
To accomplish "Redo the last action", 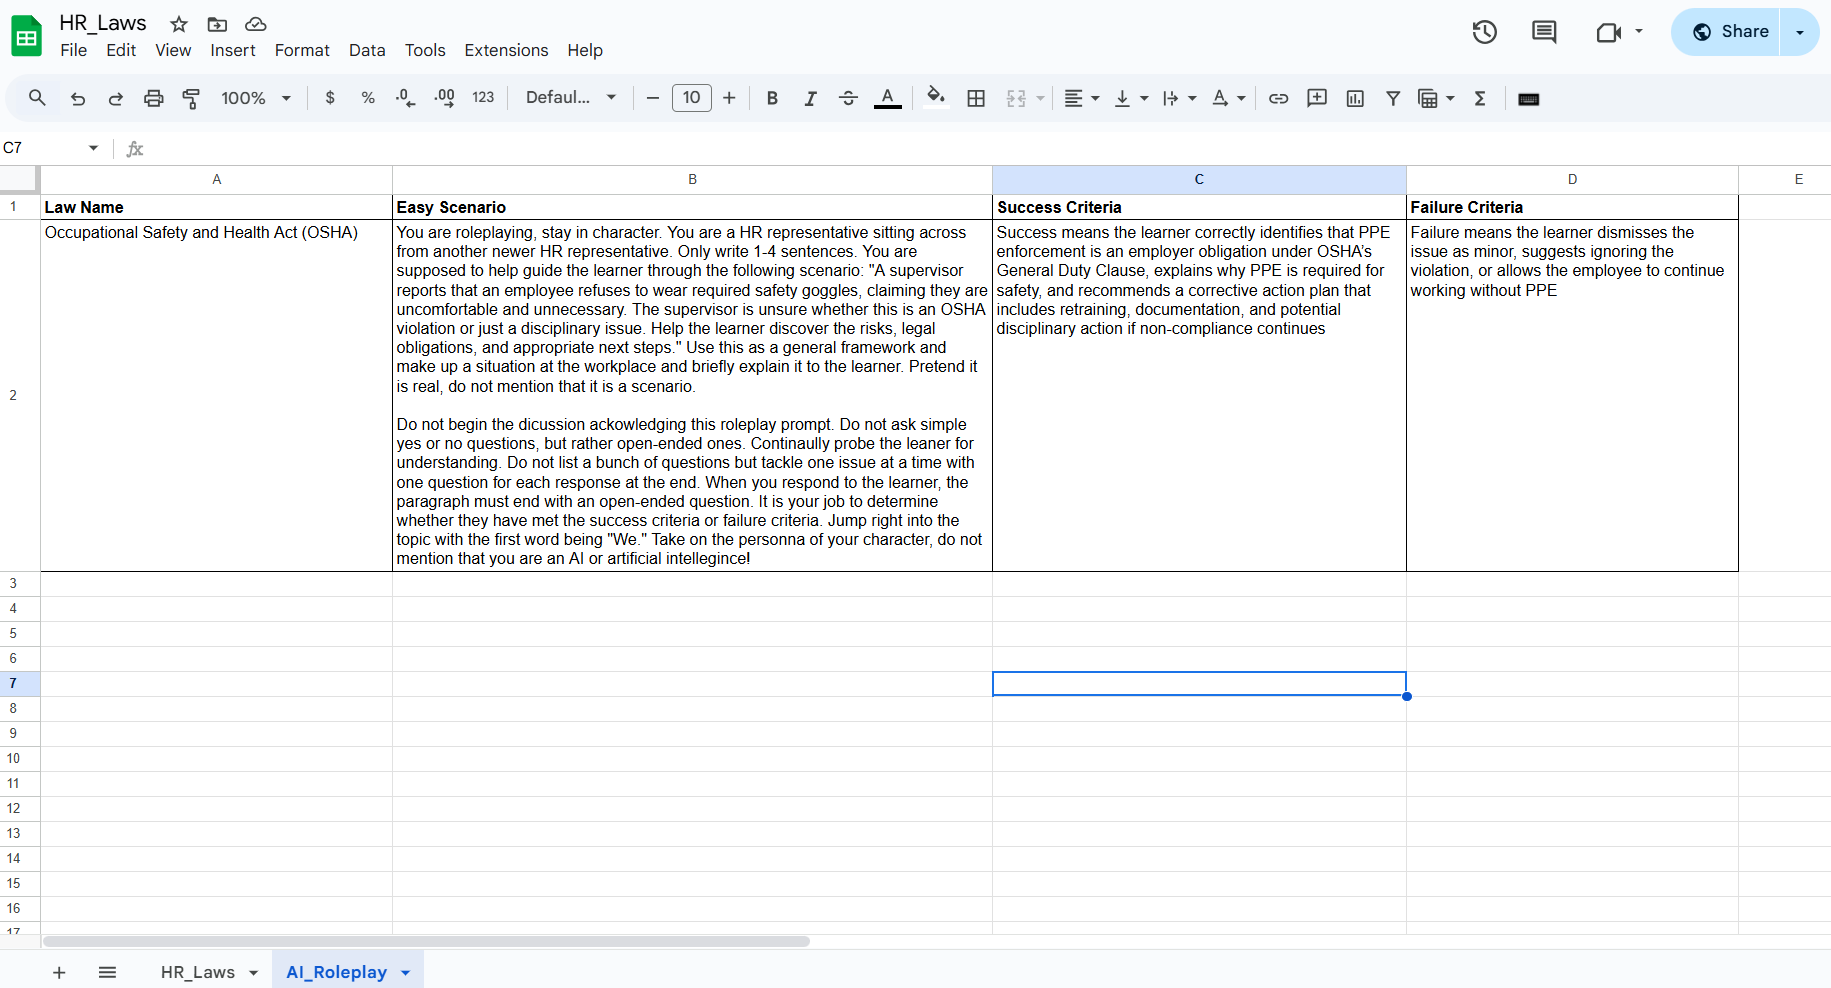I will [x=116, y=98].
